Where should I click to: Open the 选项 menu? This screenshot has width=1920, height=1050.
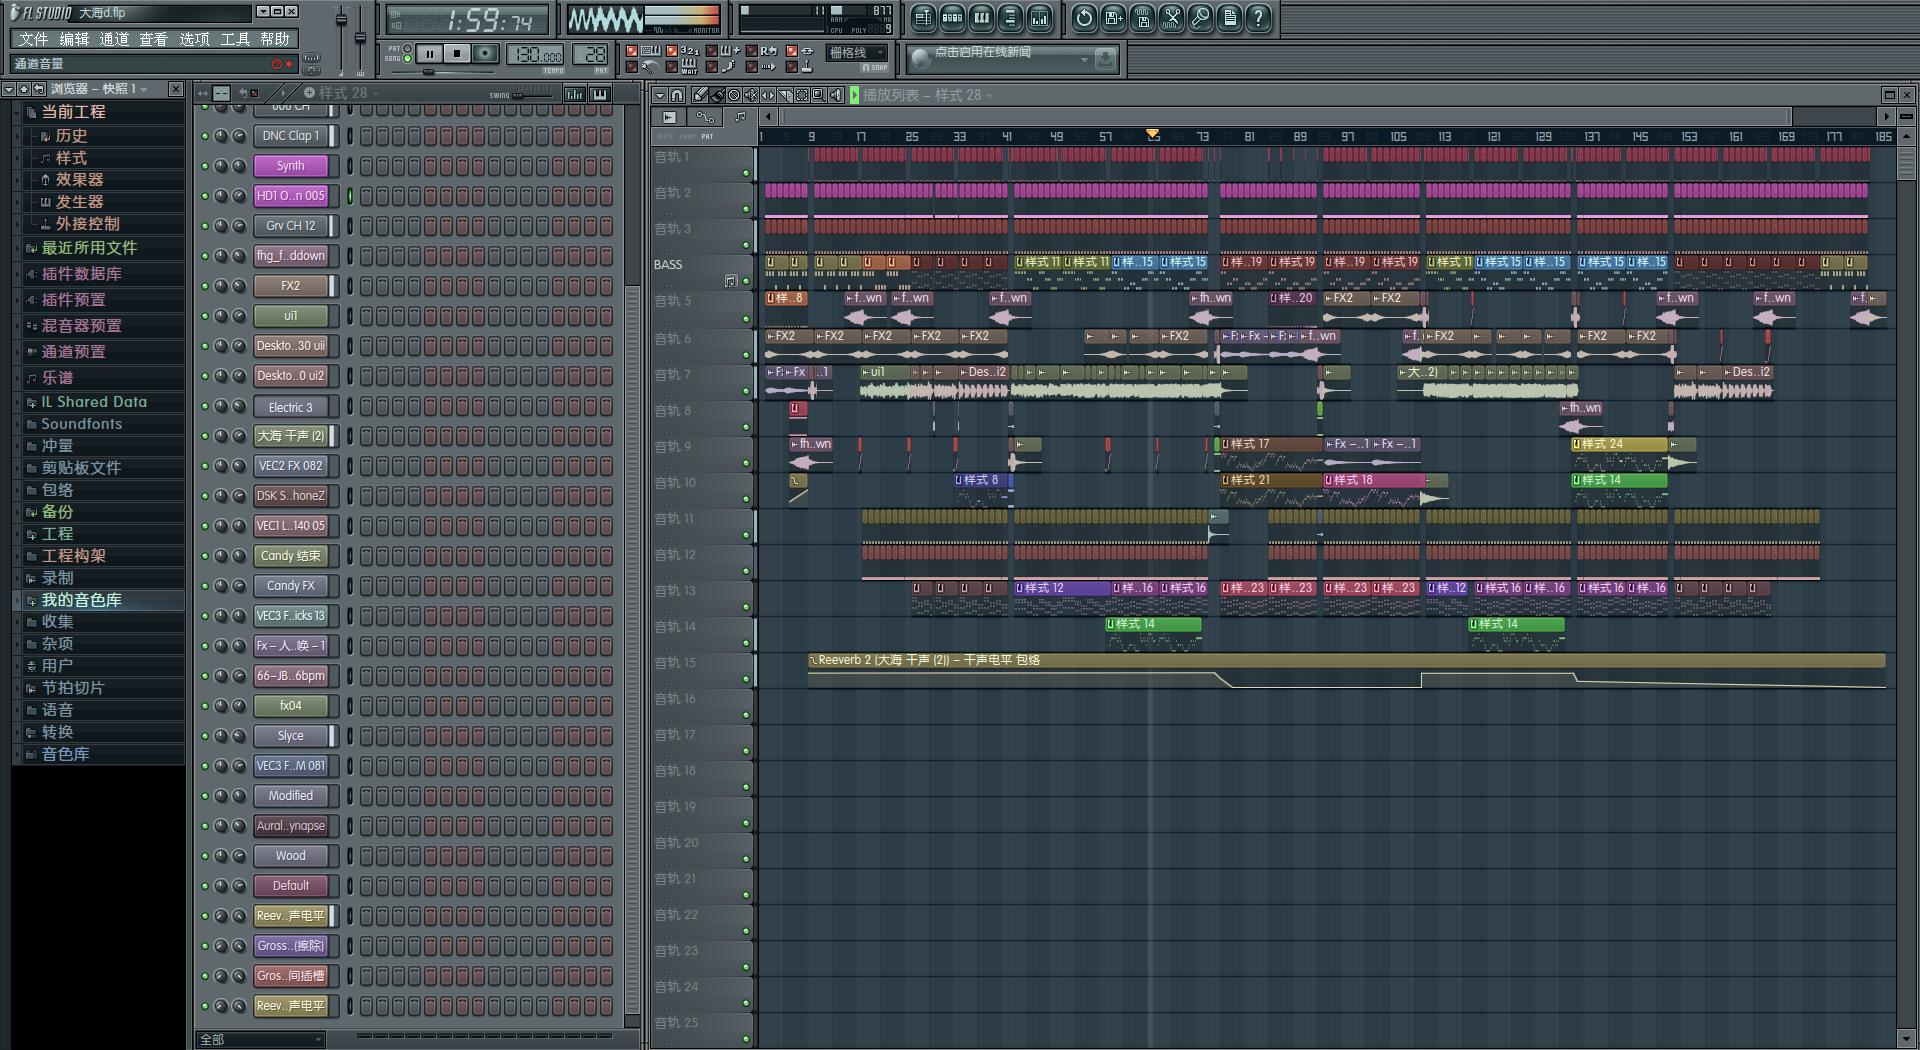point(194,39)
